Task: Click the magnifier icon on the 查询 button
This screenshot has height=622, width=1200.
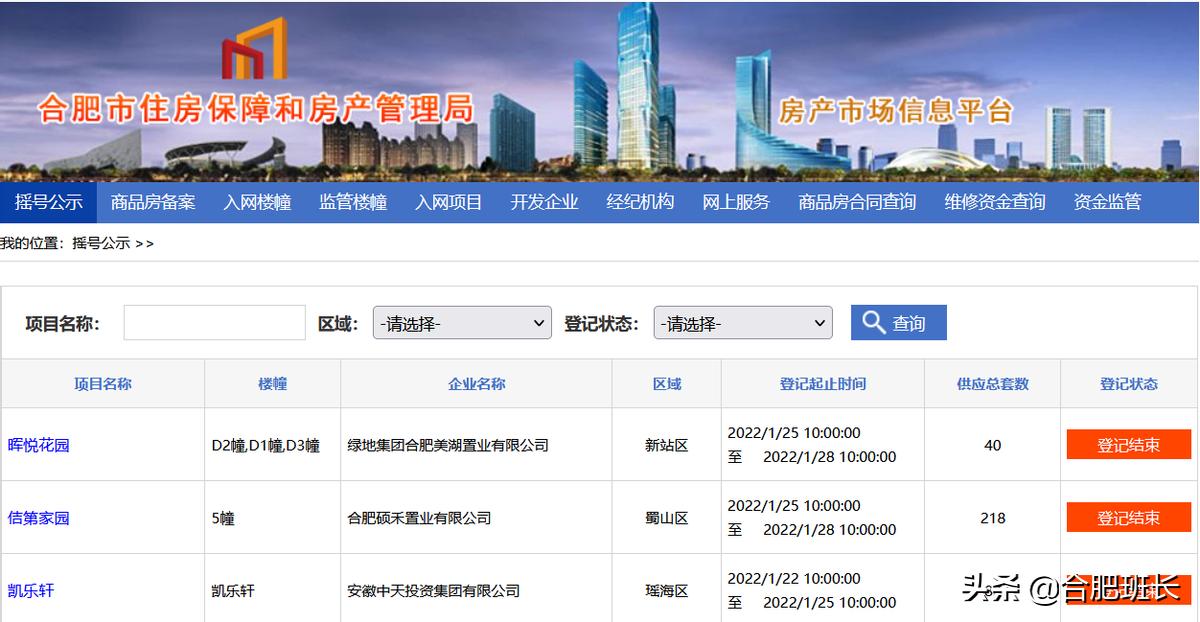Action: tap(872, 322)
